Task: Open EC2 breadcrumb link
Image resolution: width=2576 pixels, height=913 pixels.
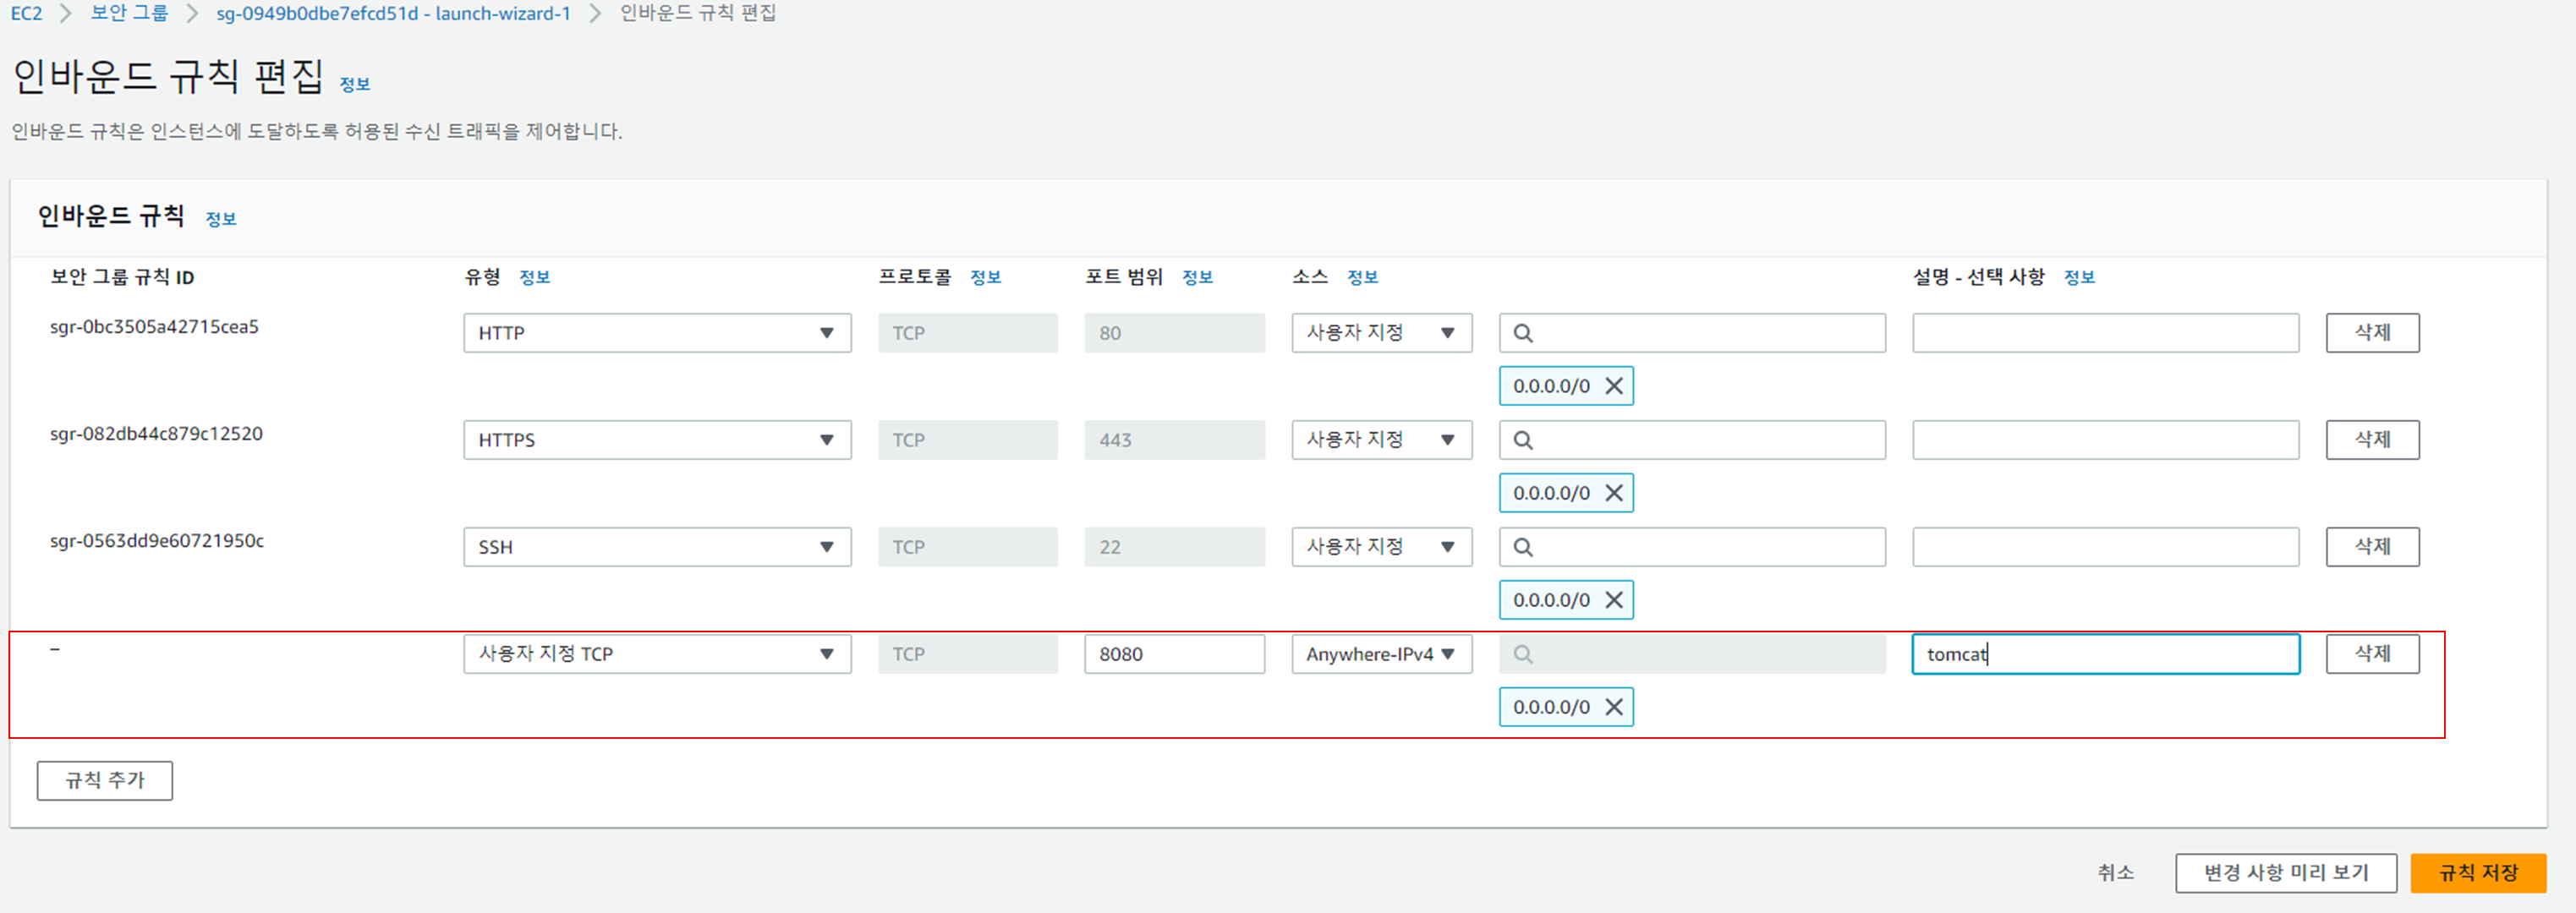Action: click(26, 13)
